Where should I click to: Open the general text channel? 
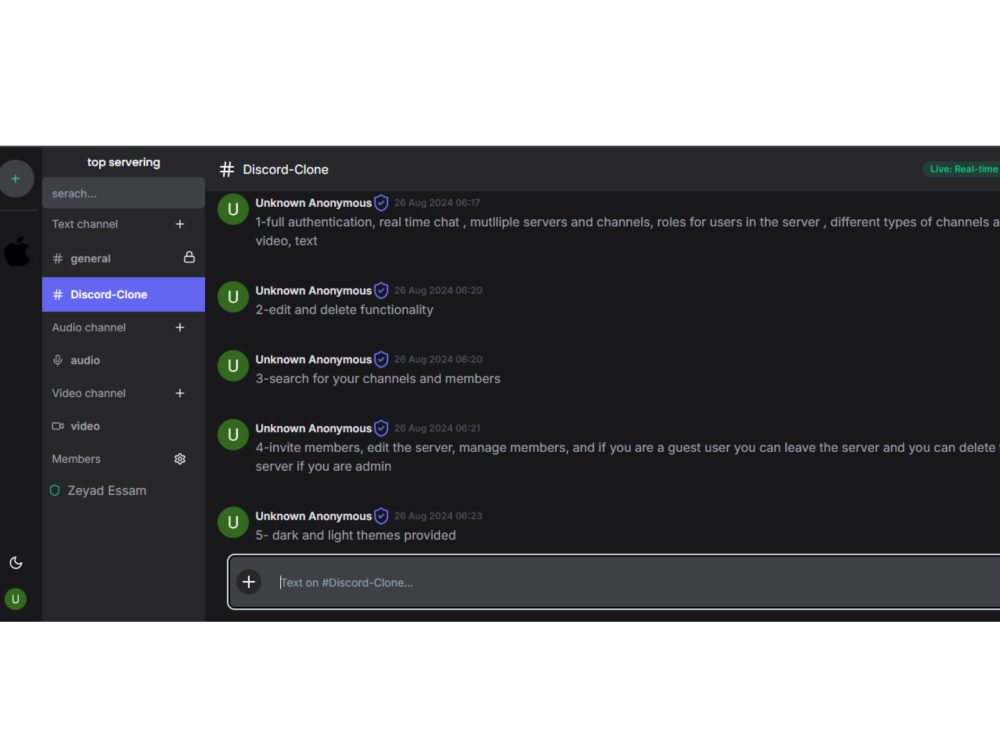(124, 258)
